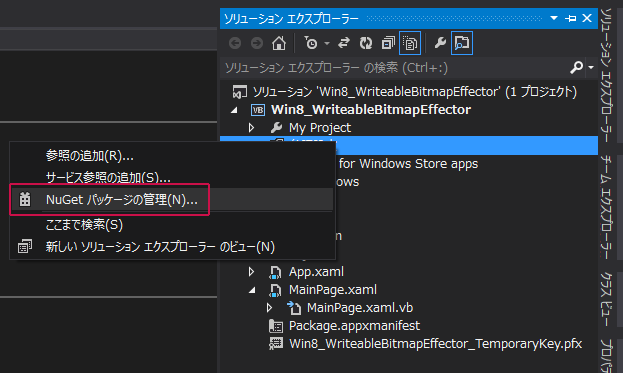Click the TemporaryKey.pfx certificate icon
The width and height of the screenshot is (623, 373).
(276, 344)
